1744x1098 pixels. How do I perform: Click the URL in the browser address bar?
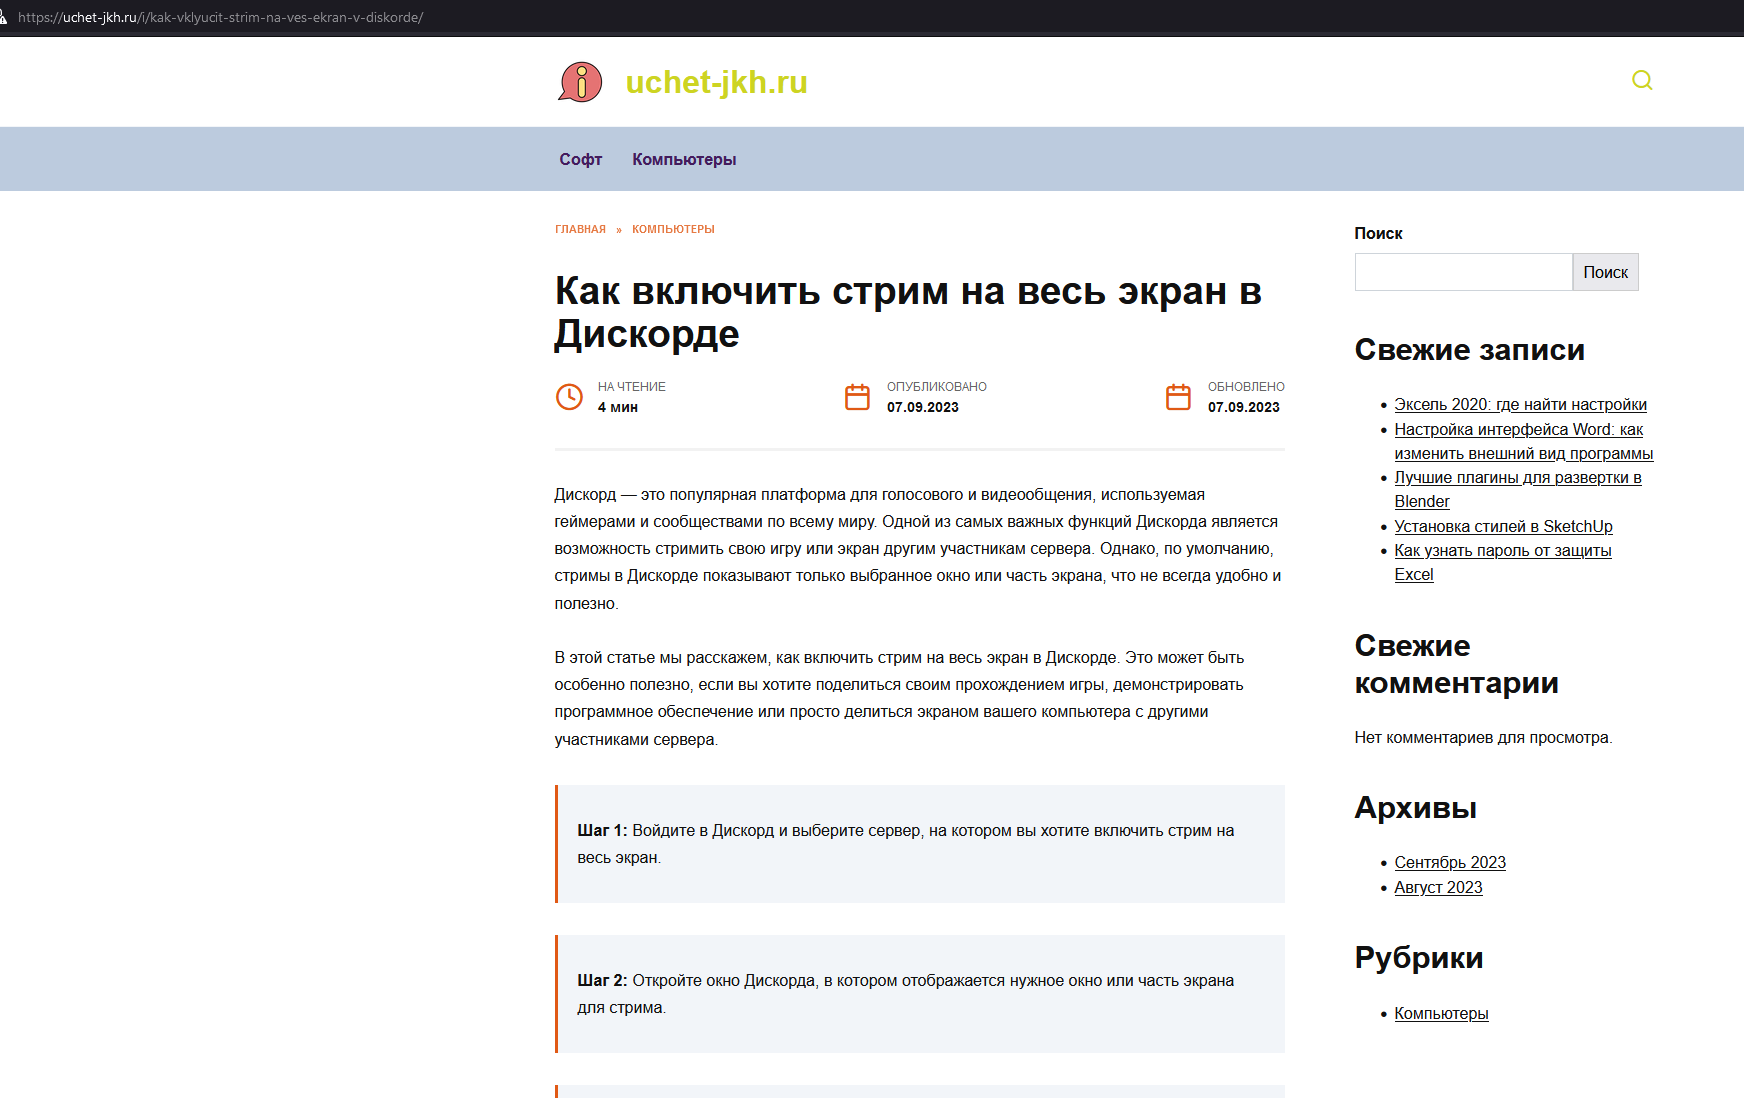(220, 17)
